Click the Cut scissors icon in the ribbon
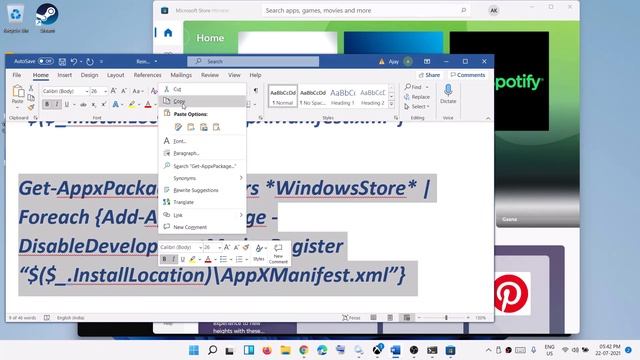Screen dimensions: 640x360 tap(31, 88)
